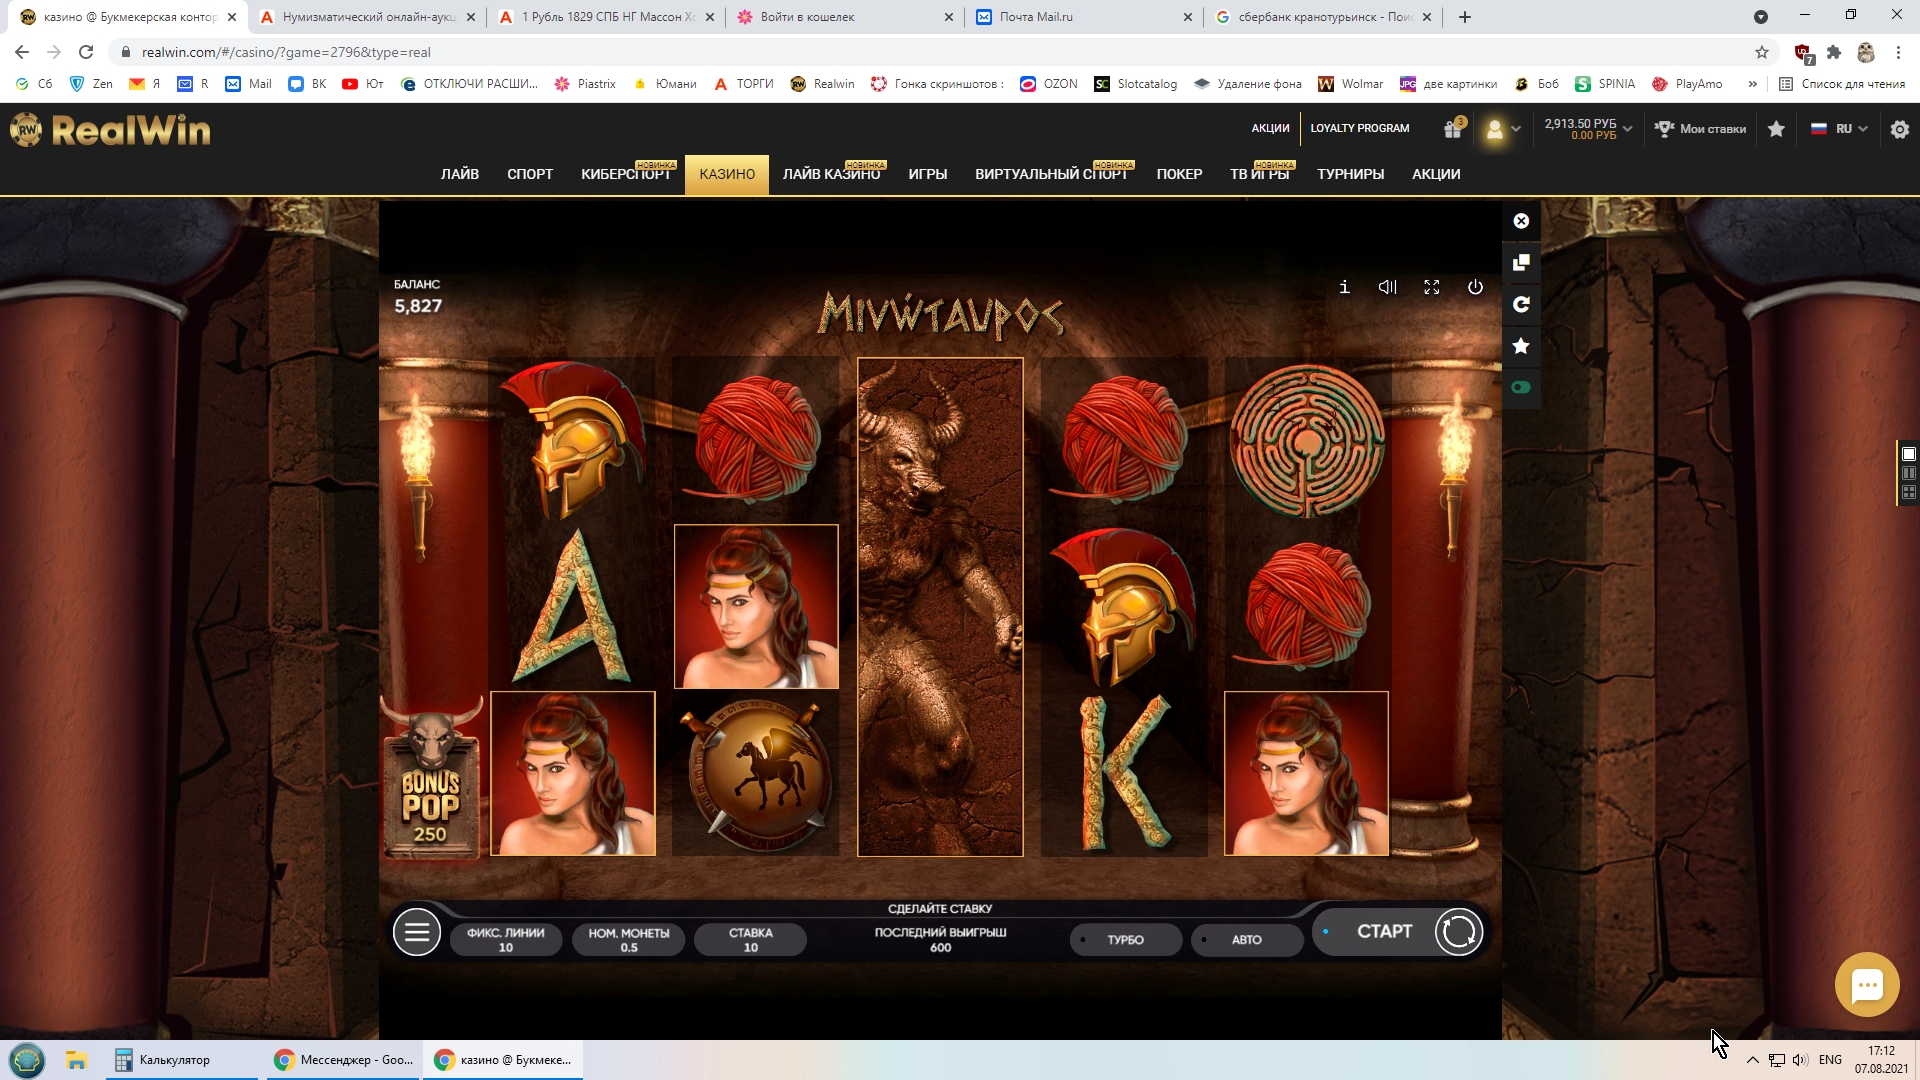Screen dimensions: 1920x1080
Task: Switch to Почта Mail.ru tab
Action: click(x=1084, y=17)
